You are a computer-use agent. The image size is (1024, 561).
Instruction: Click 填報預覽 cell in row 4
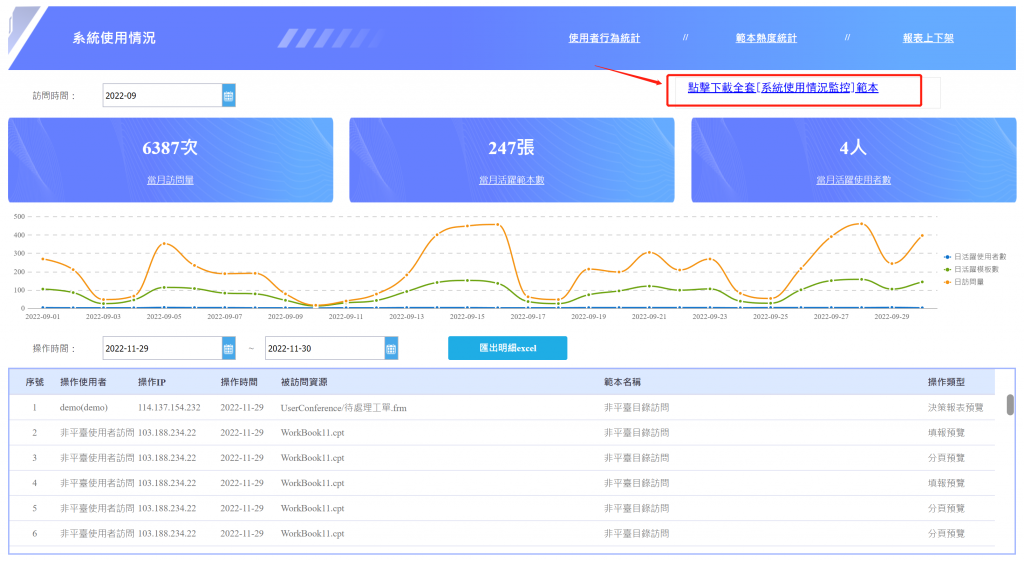click(x=946, y=483)
